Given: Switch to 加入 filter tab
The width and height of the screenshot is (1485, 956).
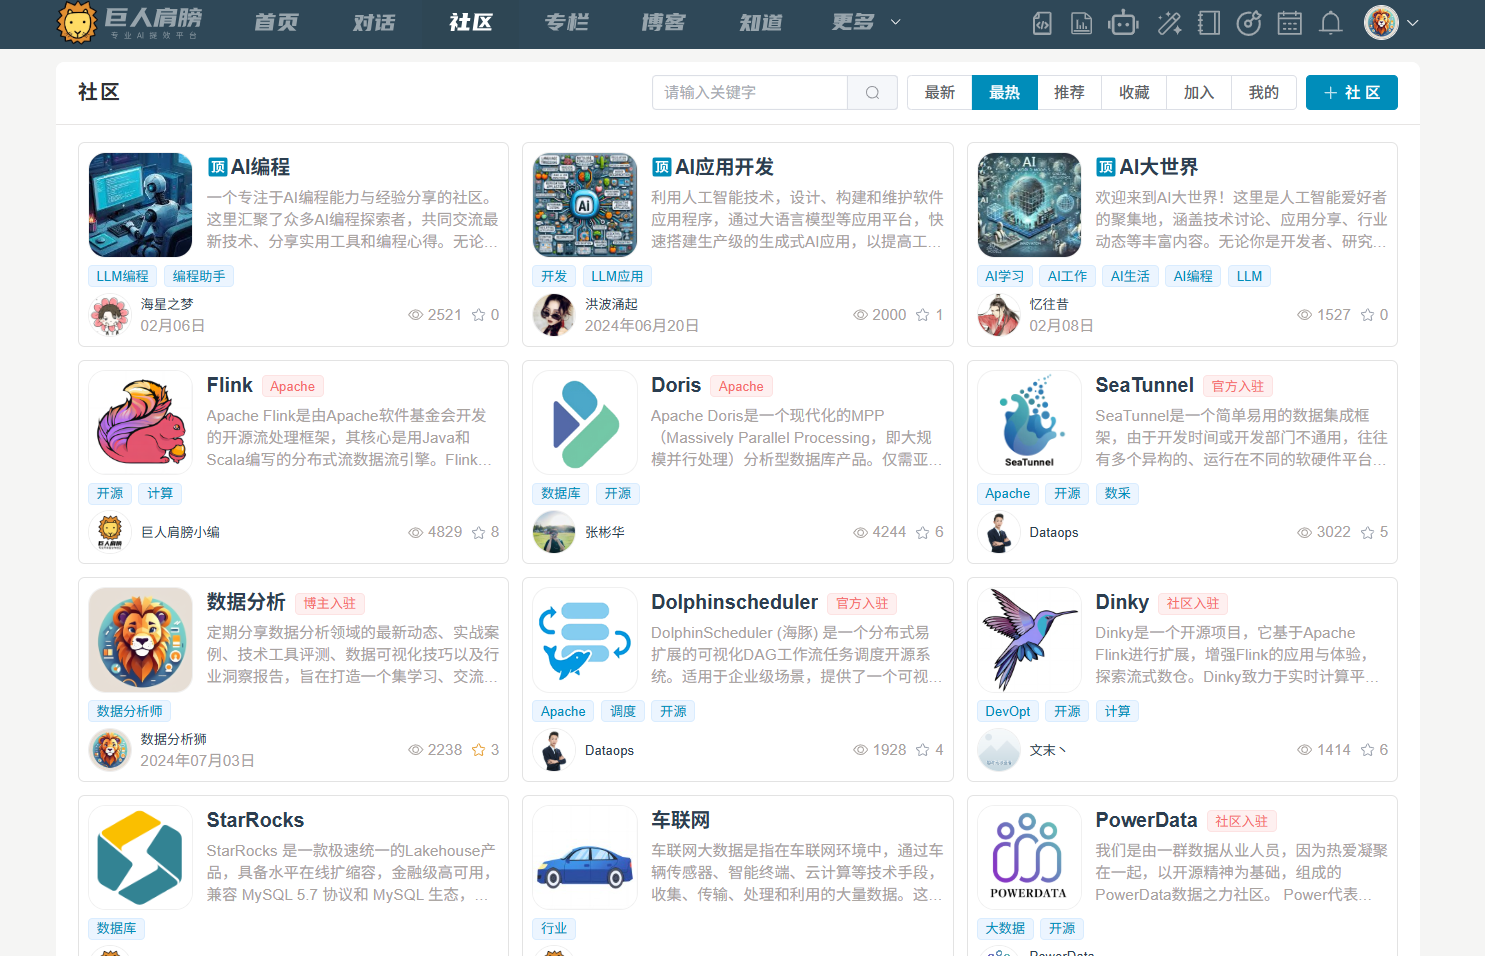Looking at the screenshot, I should [x=1199, y=93].
